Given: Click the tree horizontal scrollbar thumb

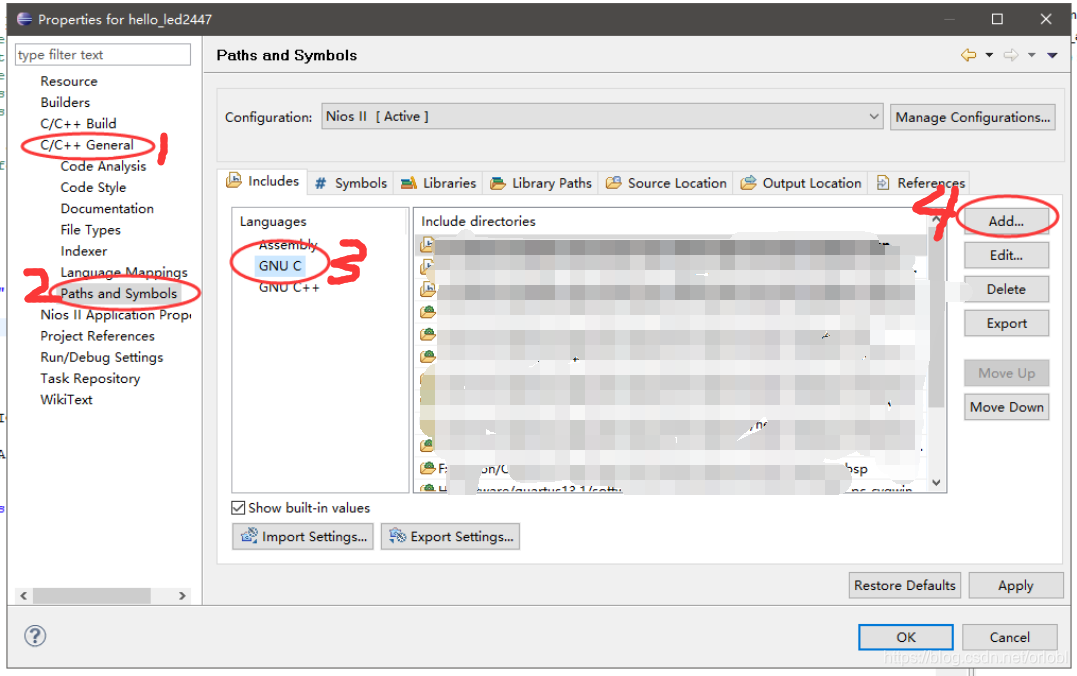Looking at the screenshot, I should (91, 596).
